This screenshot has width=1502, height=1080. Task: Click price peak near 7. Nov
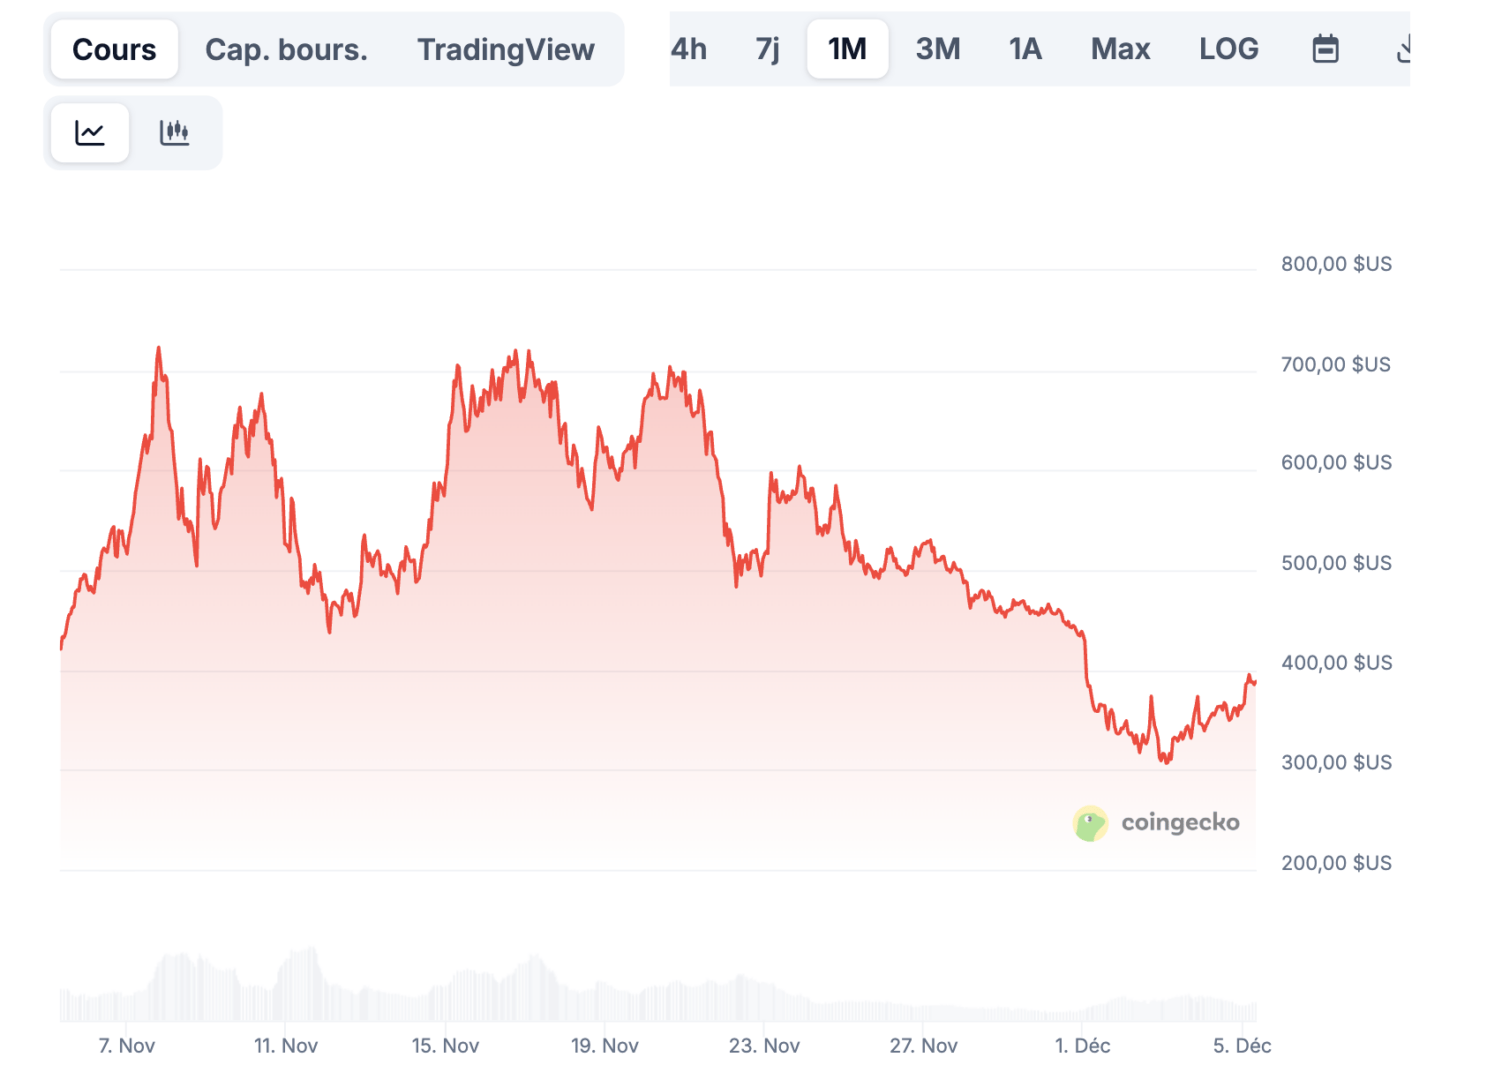pos(158,350)
